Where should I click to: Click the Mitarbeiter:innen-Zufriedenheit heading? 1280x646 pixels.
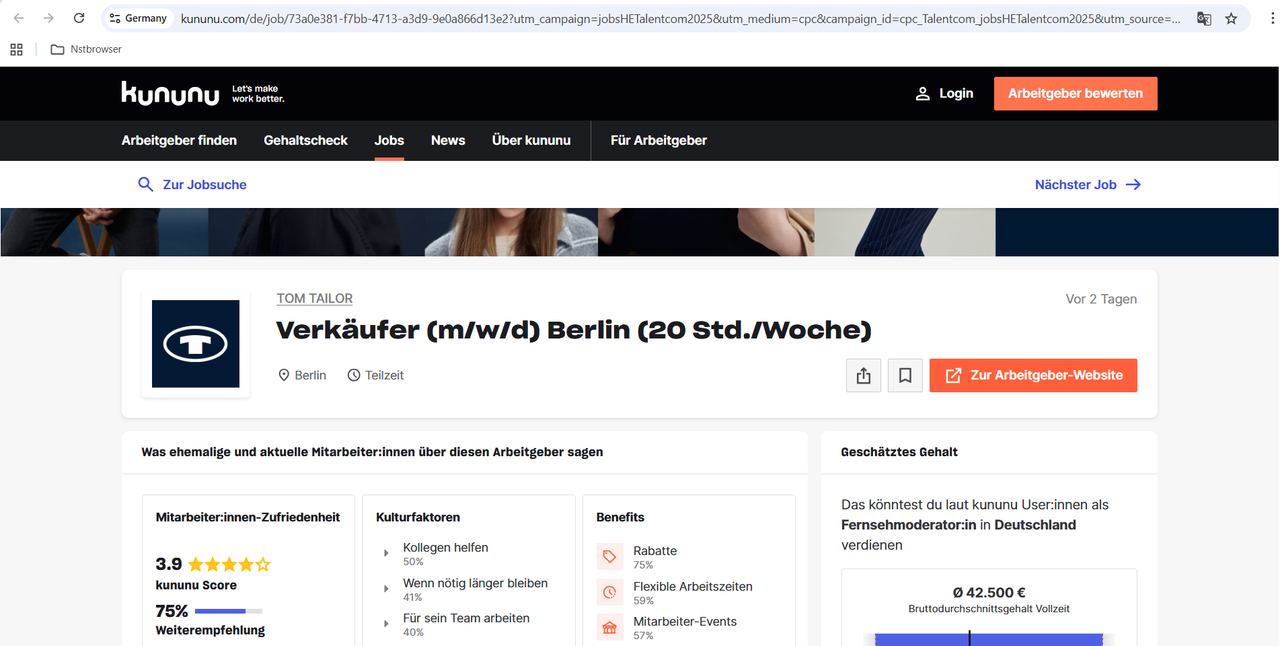(x=248, y=517)
